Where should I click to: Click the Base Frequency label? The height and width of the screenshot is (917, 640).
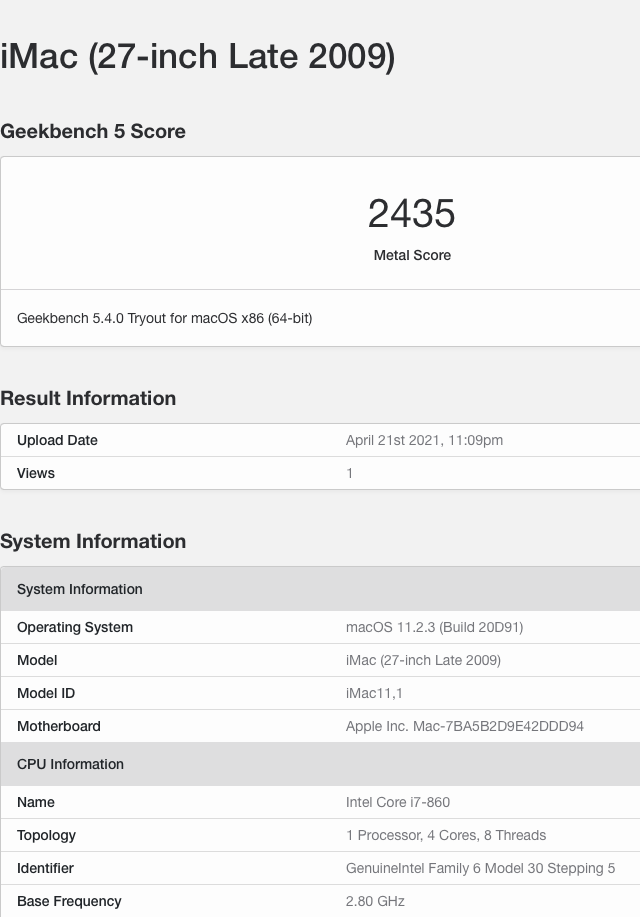(69, 902)
